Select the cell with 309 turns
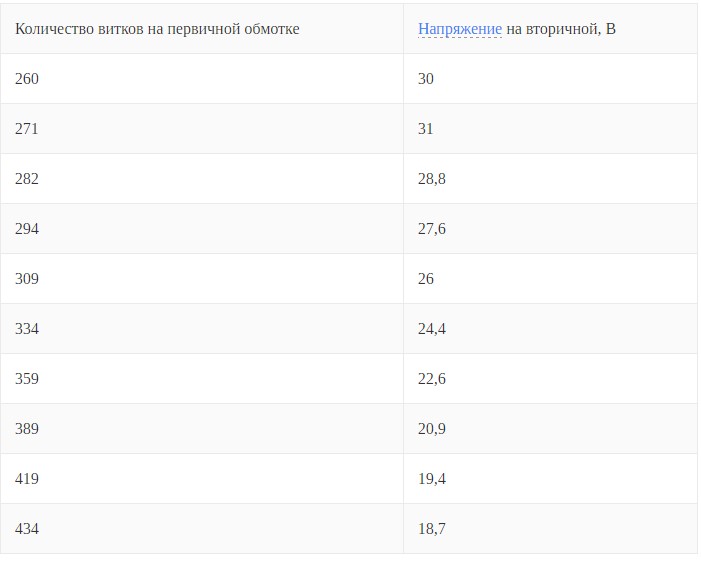701x562 pixels. [27, 279]
